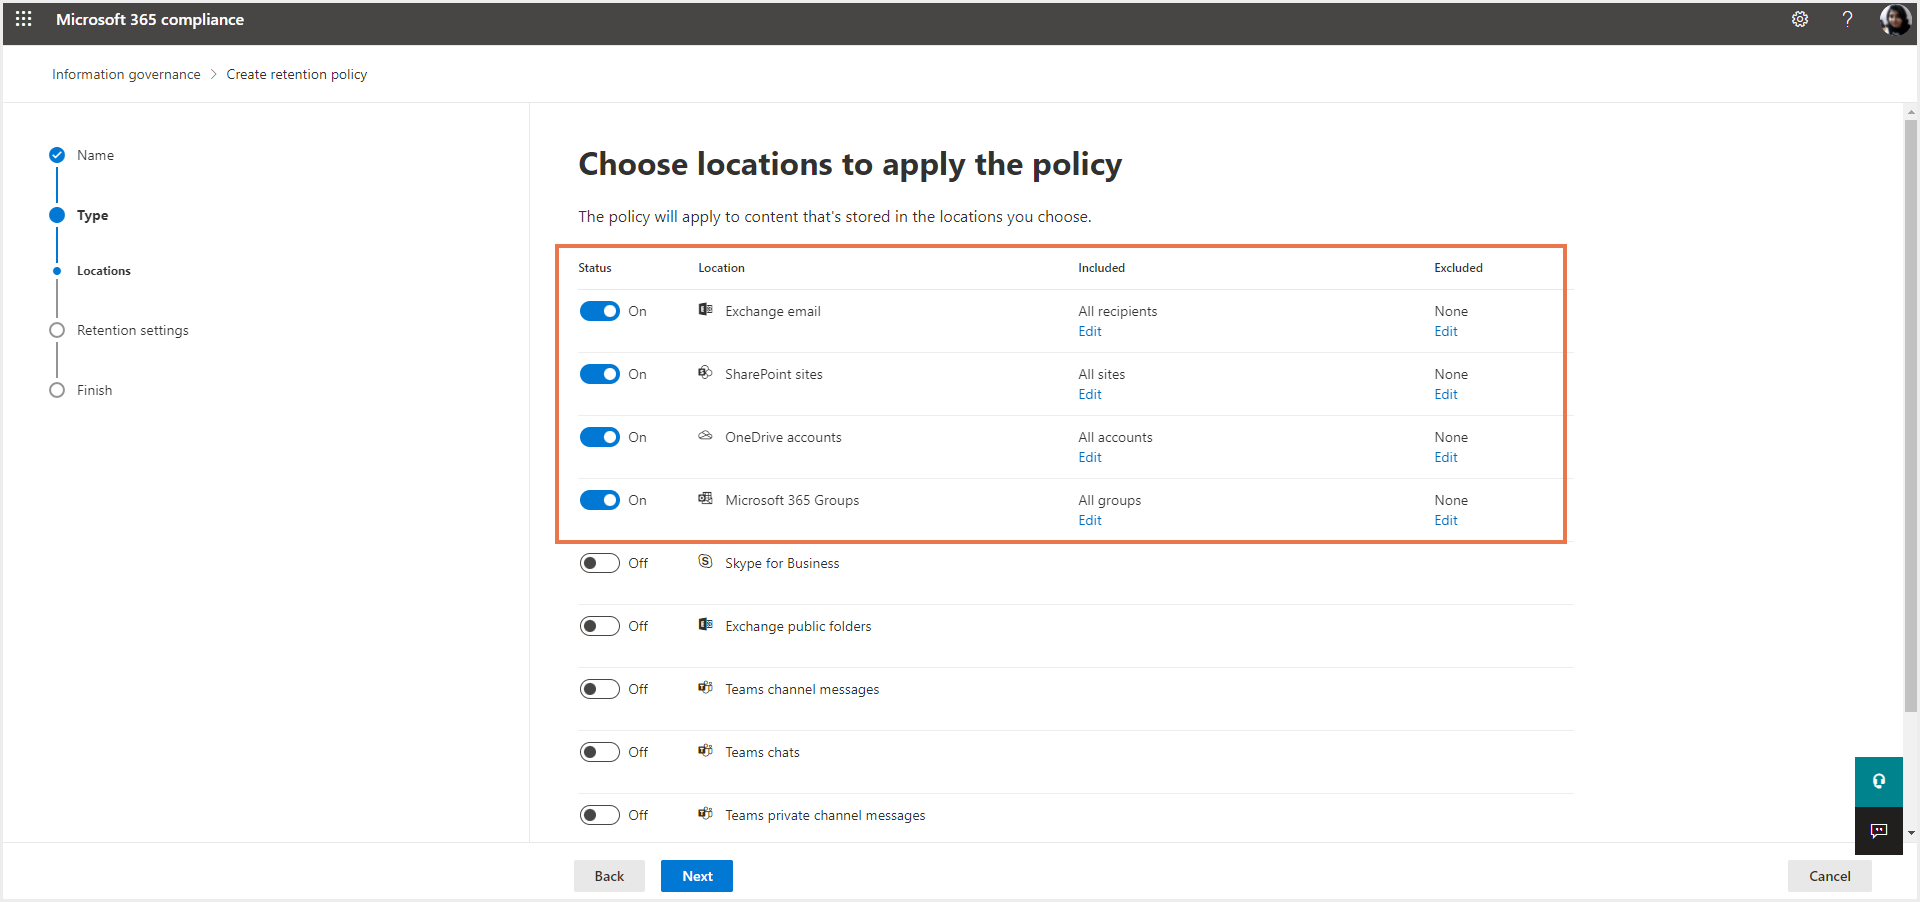Edit the Excluded recipients for Exchange email
Viewport: 1920px width, 902px height.
[1445, 330]
